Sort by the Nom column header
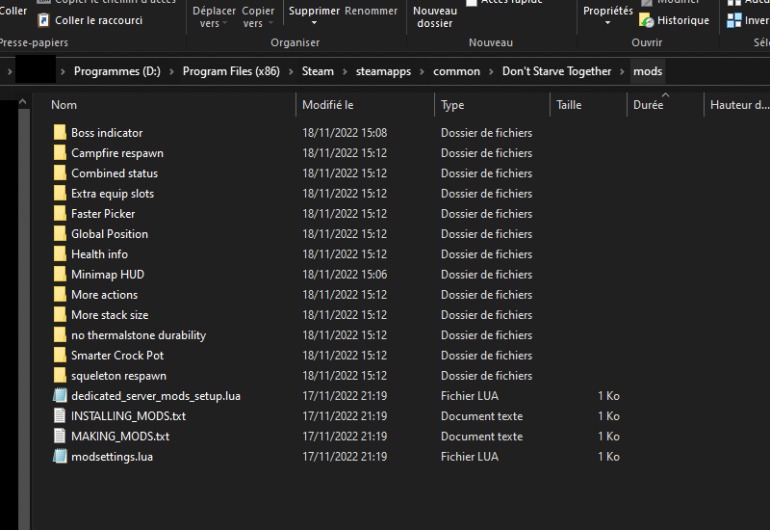 pos(64,105)
